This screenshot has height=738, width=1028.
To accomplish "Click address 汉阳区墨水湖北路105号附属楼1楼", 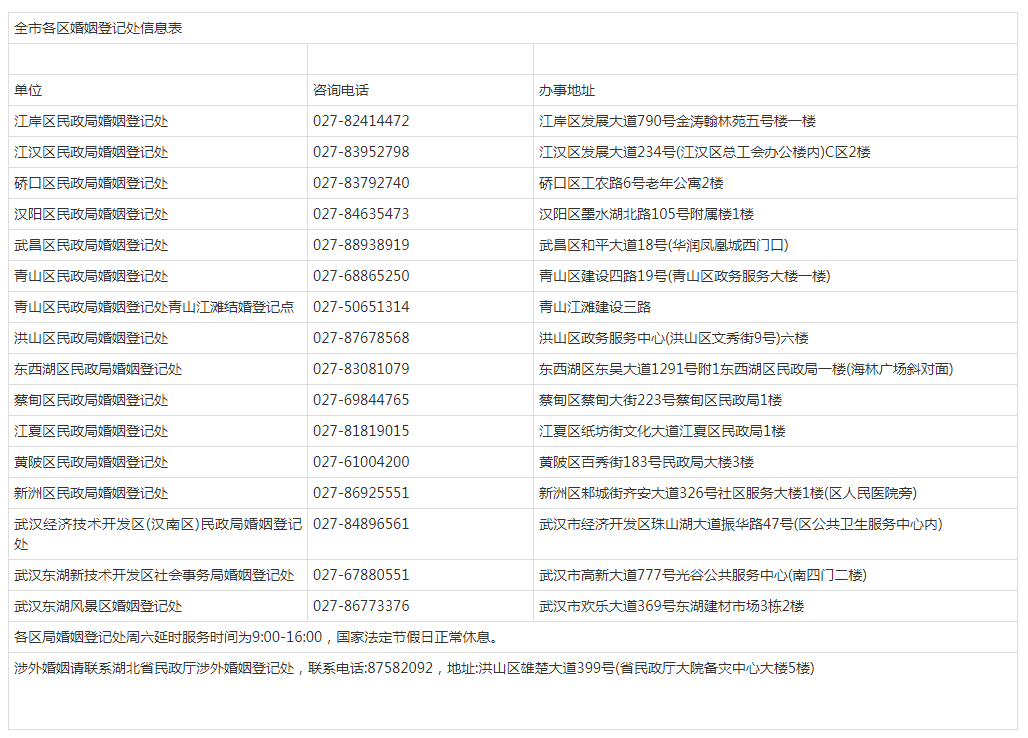I will click(x=646, y=214).
